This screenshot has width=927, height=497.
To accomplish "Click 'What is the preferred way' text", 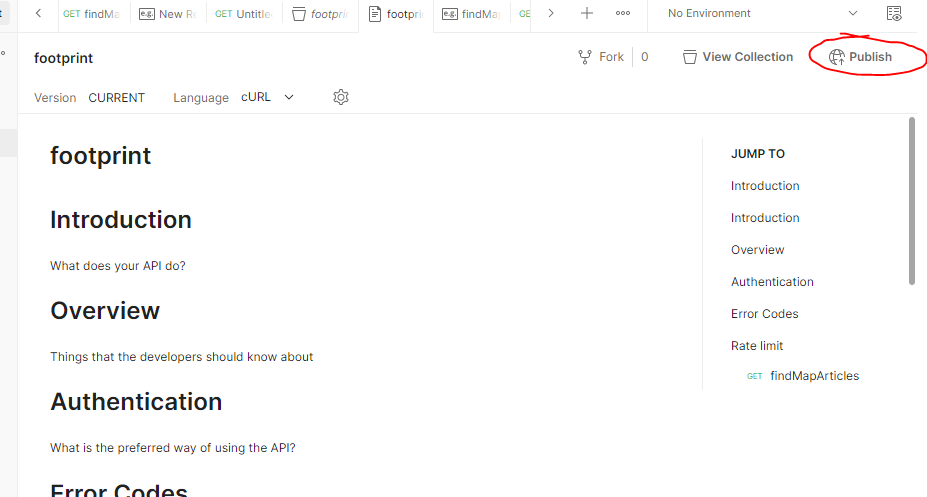I will click(173, 448).
